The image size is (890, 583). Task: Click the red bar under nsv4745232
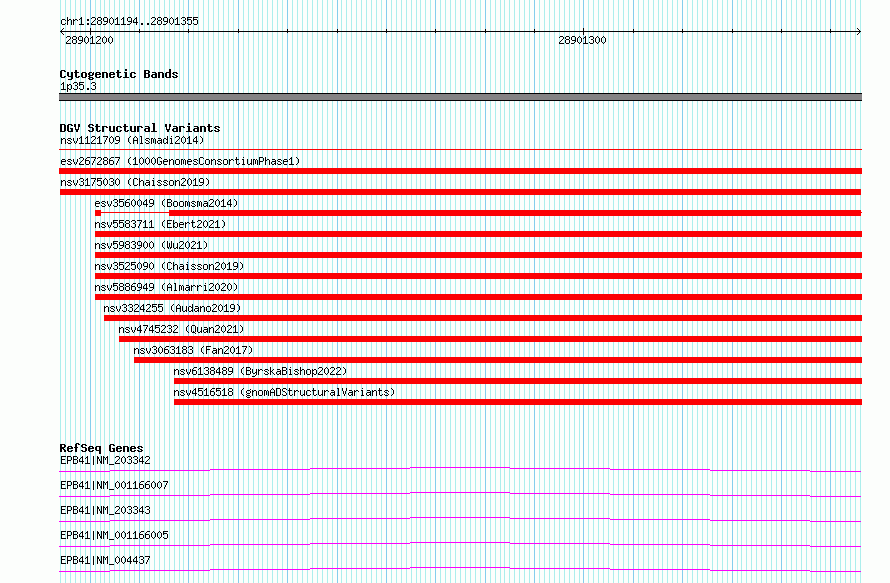(x=490, y=339)
